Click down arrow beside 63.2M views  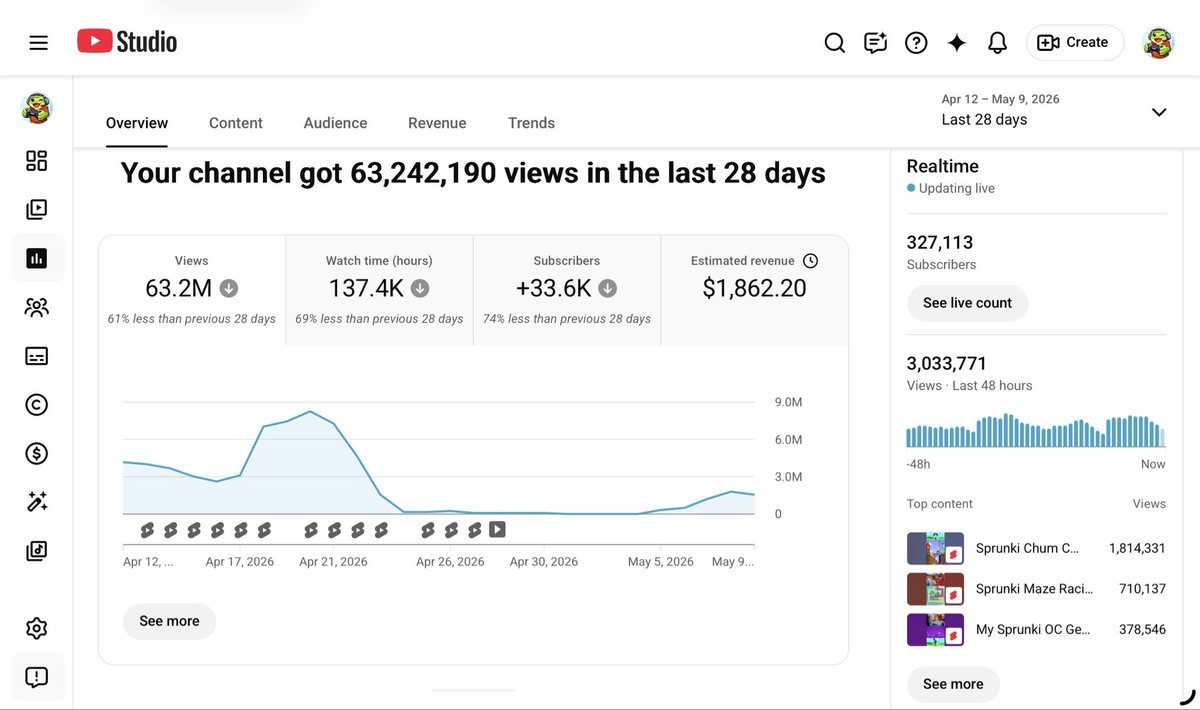tap(229, 289)
